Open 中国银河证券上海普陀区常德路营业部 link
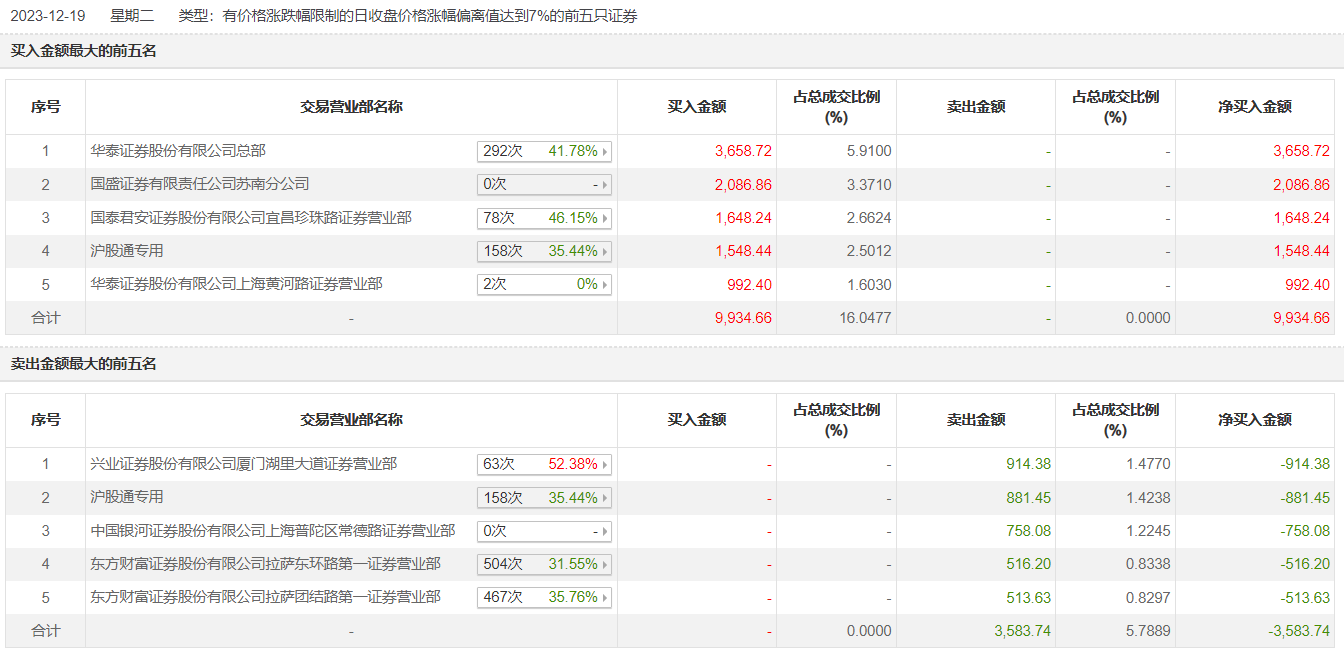This screenshot has height=652, width=1344. pyautogui.click(x=273, y=531)
